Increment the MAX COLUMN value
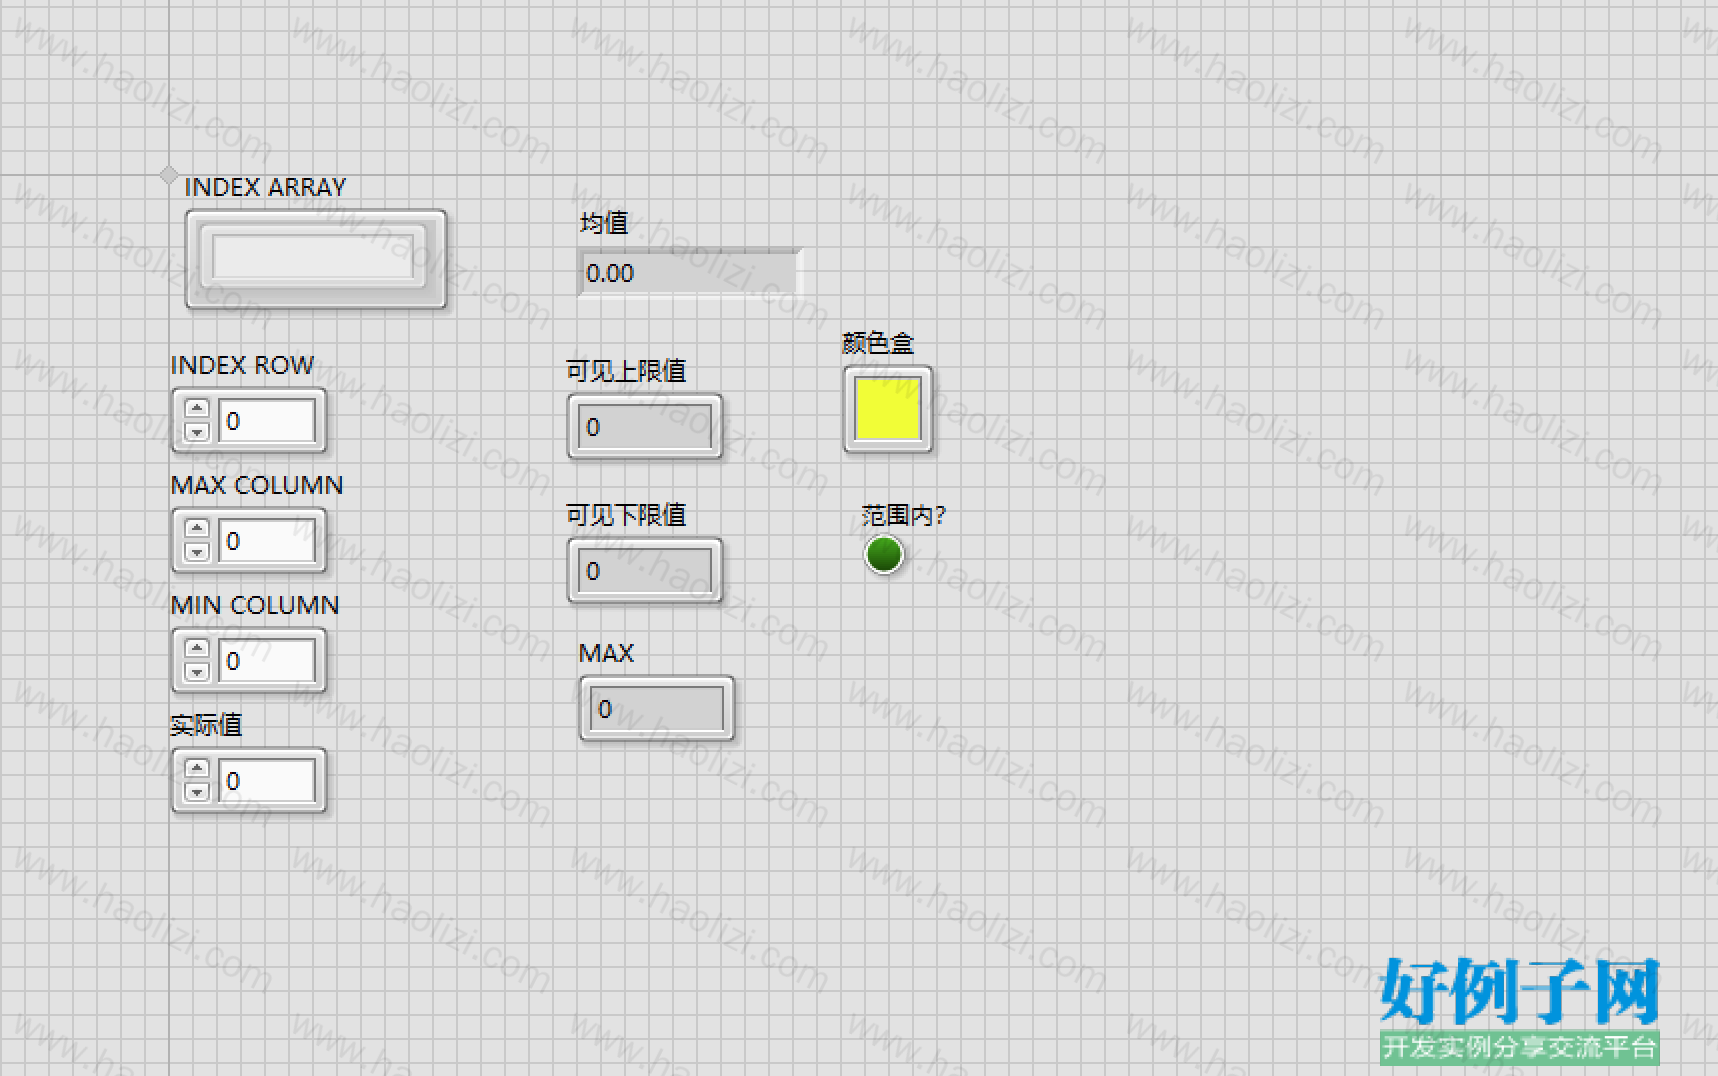The width and height of the screenshot is (1718, 1076). point(197,528)
